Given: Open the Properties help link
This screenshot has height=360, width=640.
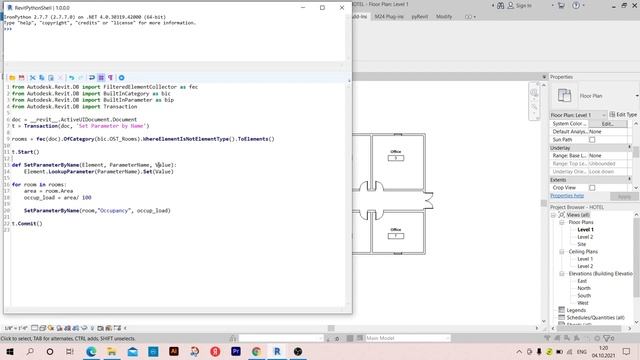Looking at the screenshot, I should (567, 196).
